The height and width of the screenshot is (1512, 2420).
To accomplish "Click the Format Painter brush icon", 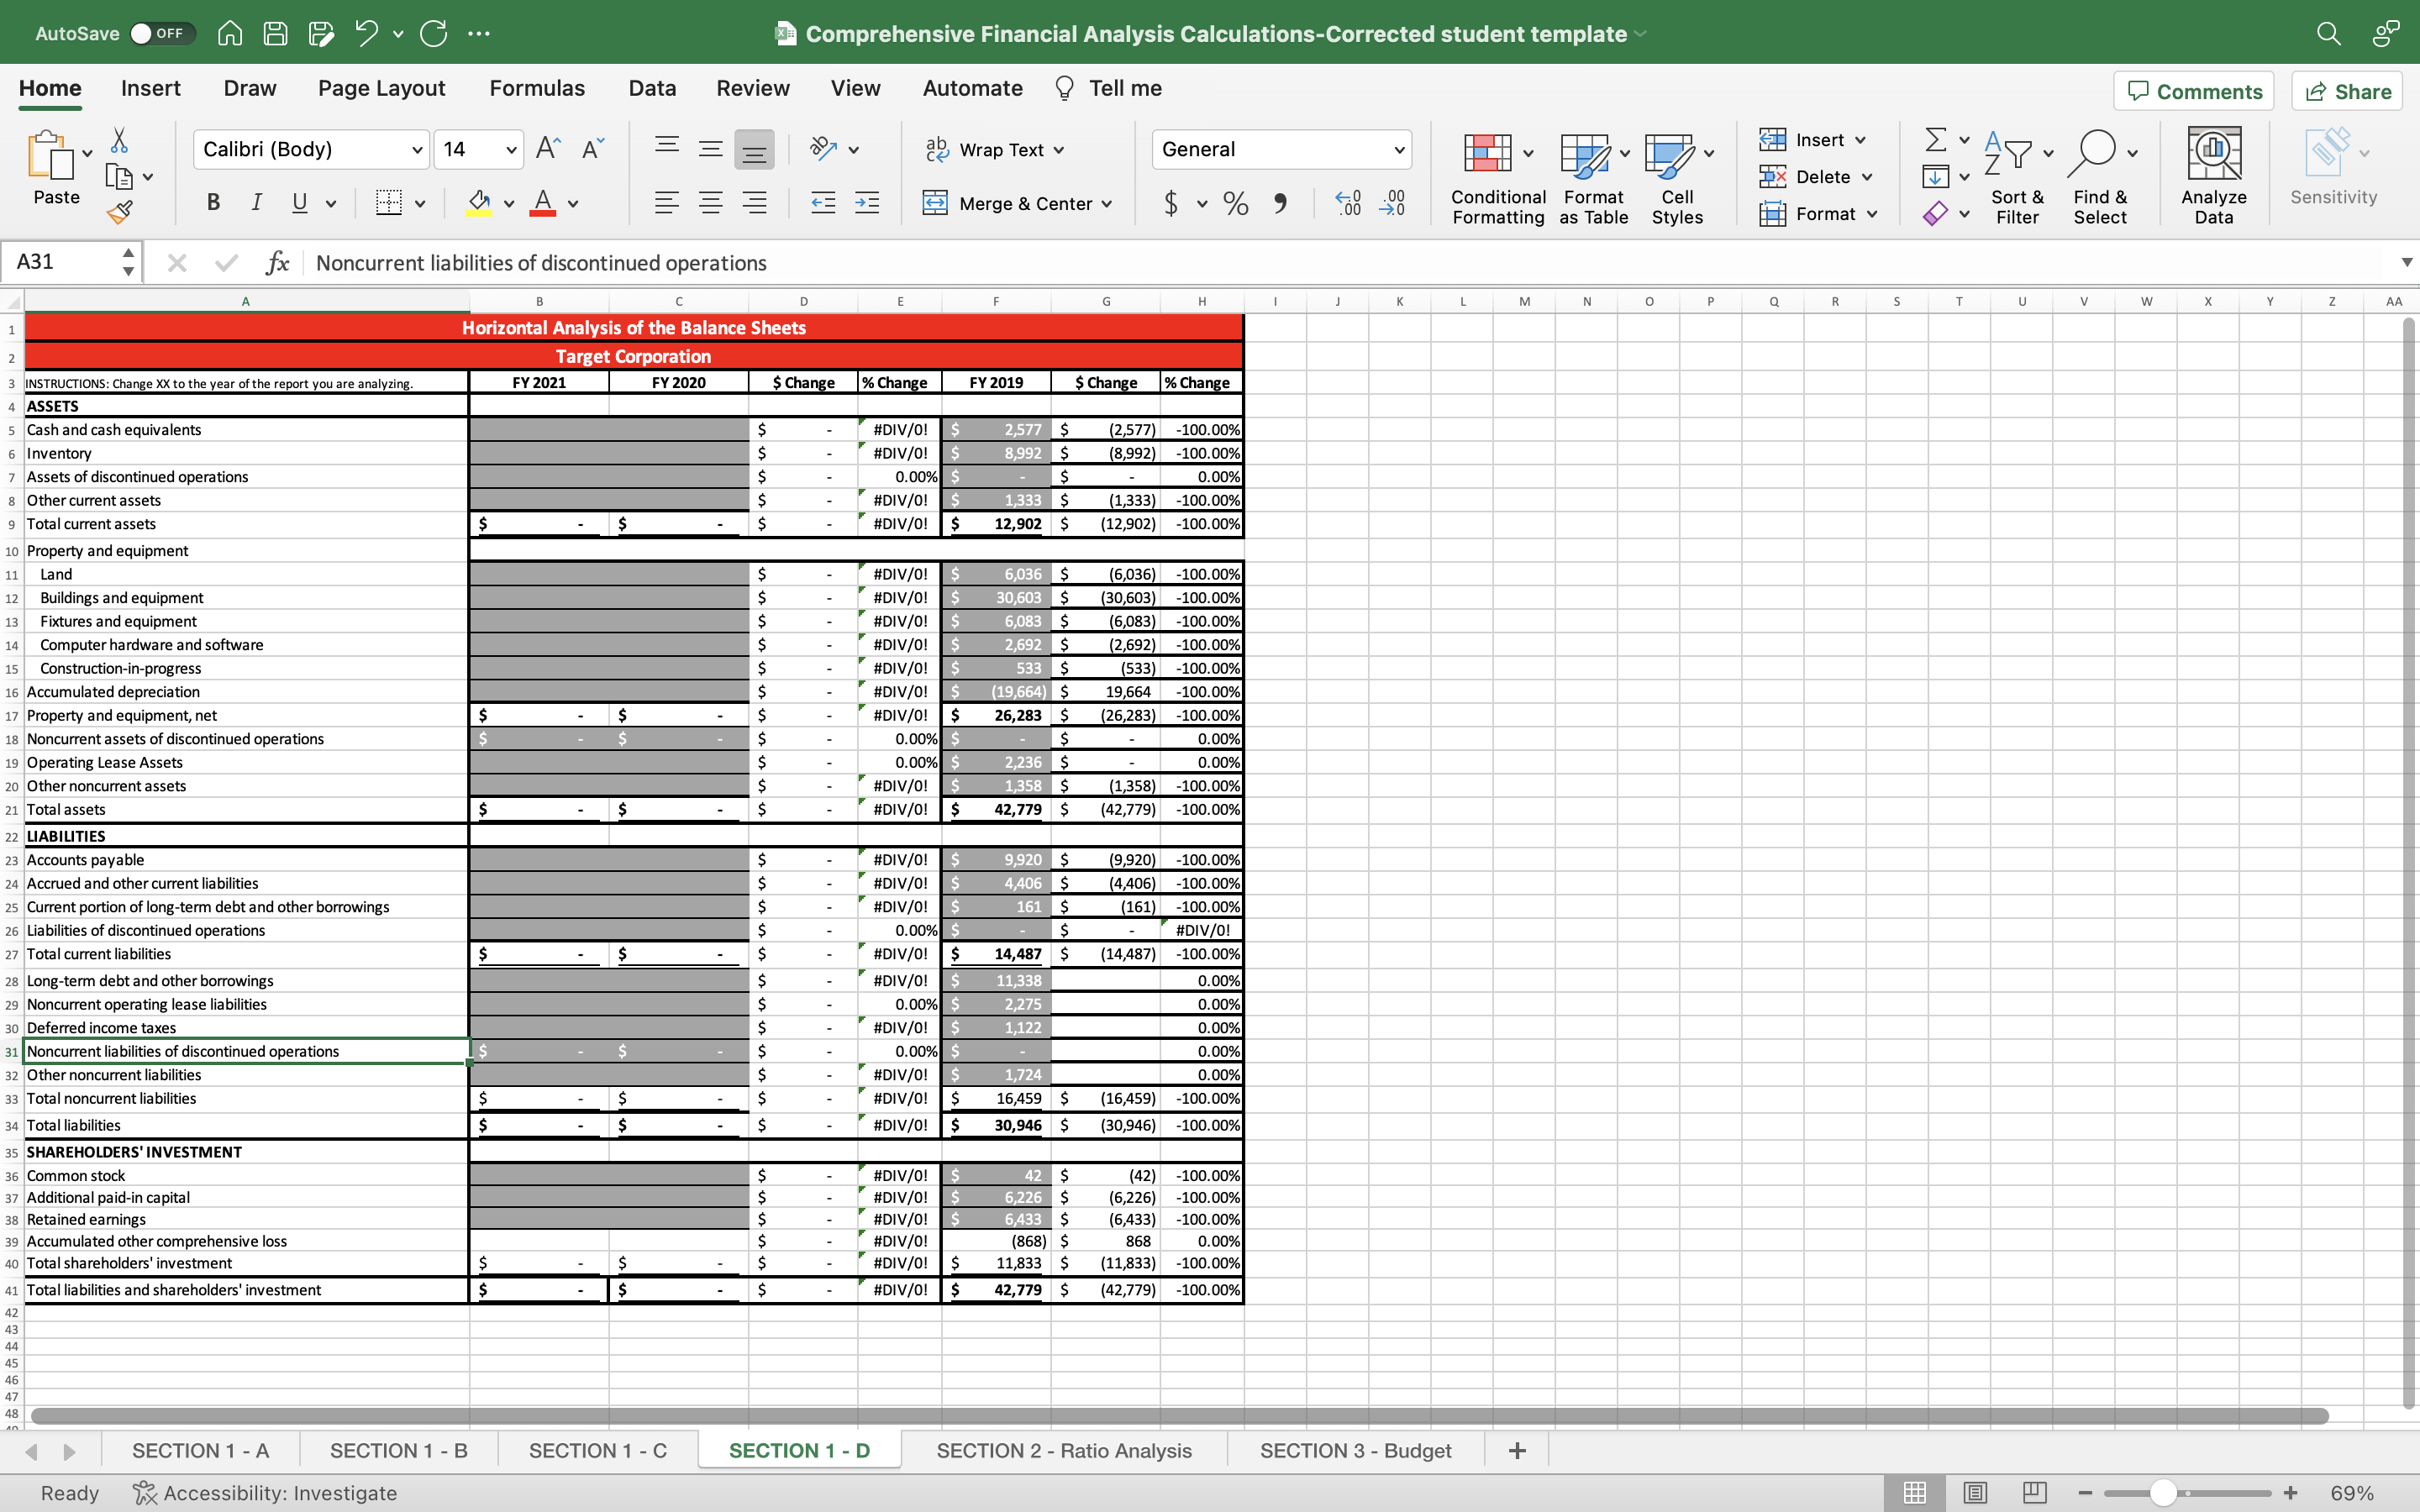I will point(120,212).
